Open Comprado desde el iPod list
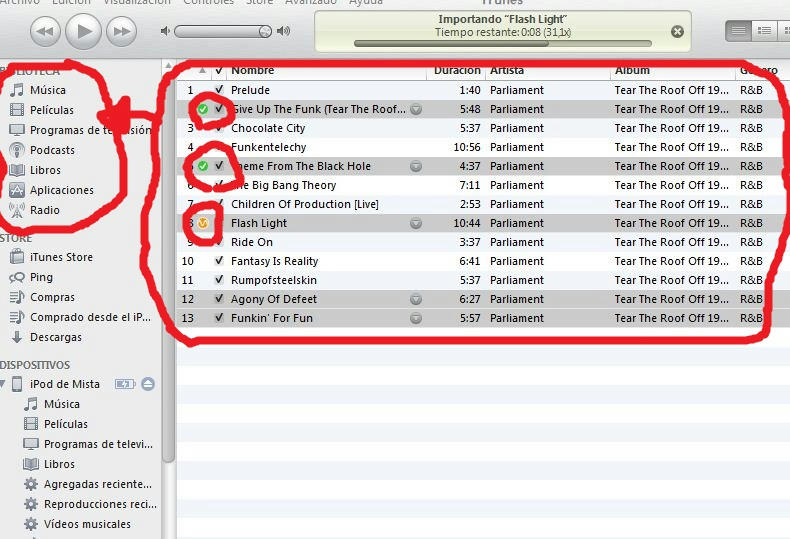Screen dimensions: 790x539 90,317
